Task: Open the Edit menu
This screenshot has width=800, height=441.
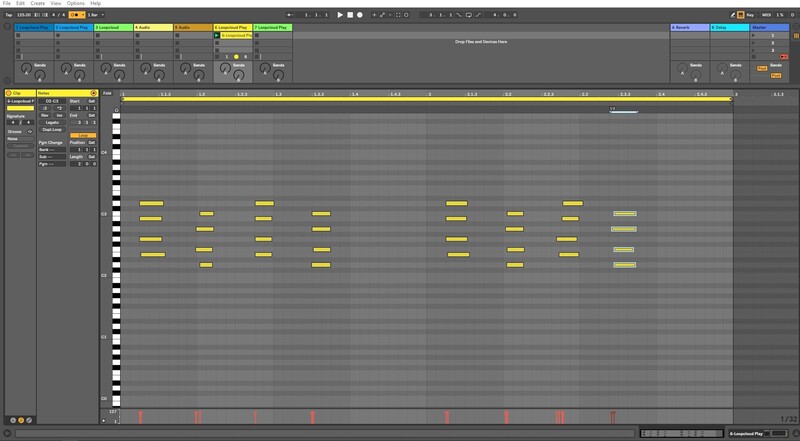Action: pos(20,3)
